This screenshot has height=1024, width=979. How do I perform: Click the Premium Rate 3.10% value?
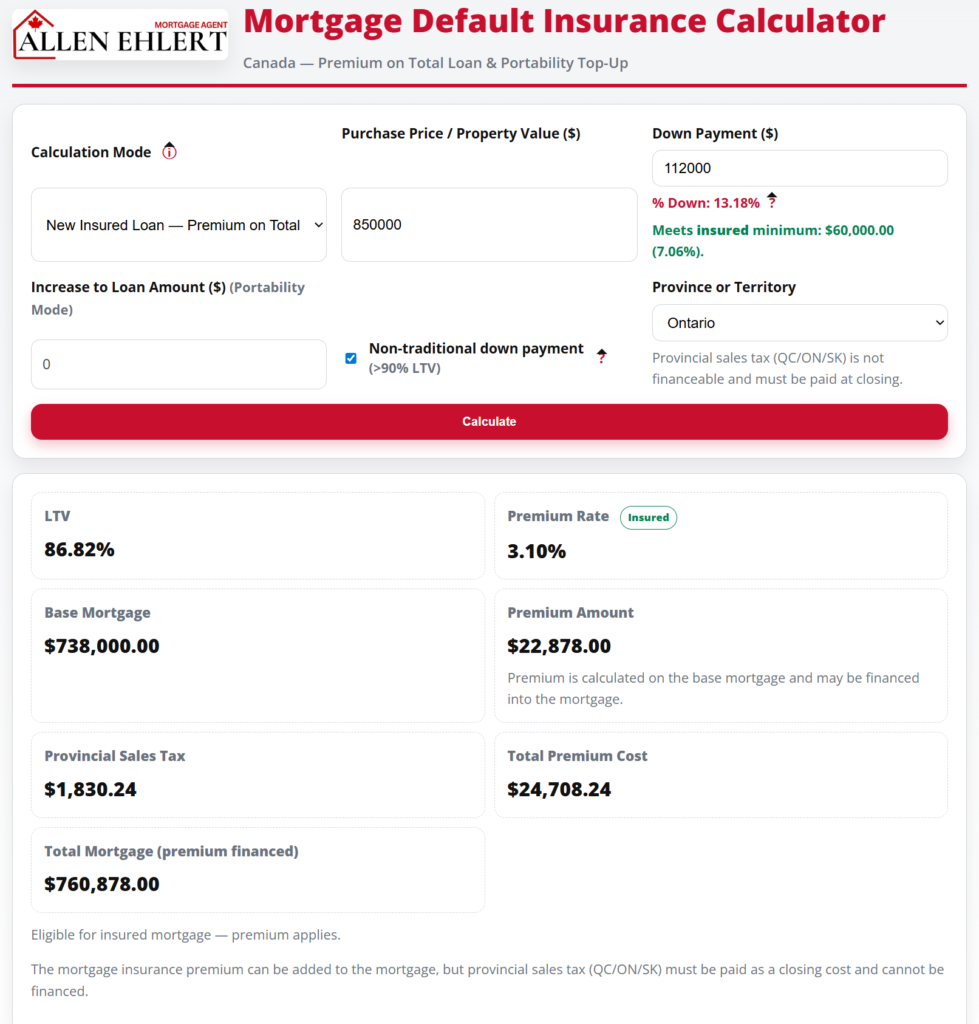tap(537, 551)
